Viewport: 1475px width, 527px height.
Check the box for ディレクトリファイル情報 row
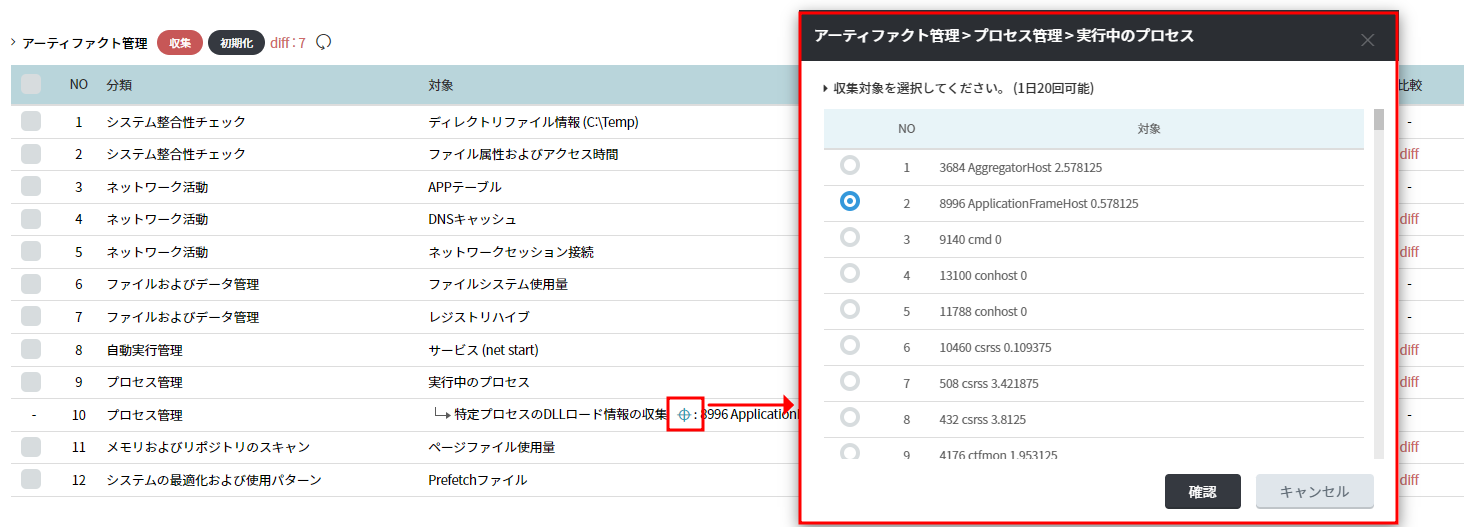(x=31, y=122)
